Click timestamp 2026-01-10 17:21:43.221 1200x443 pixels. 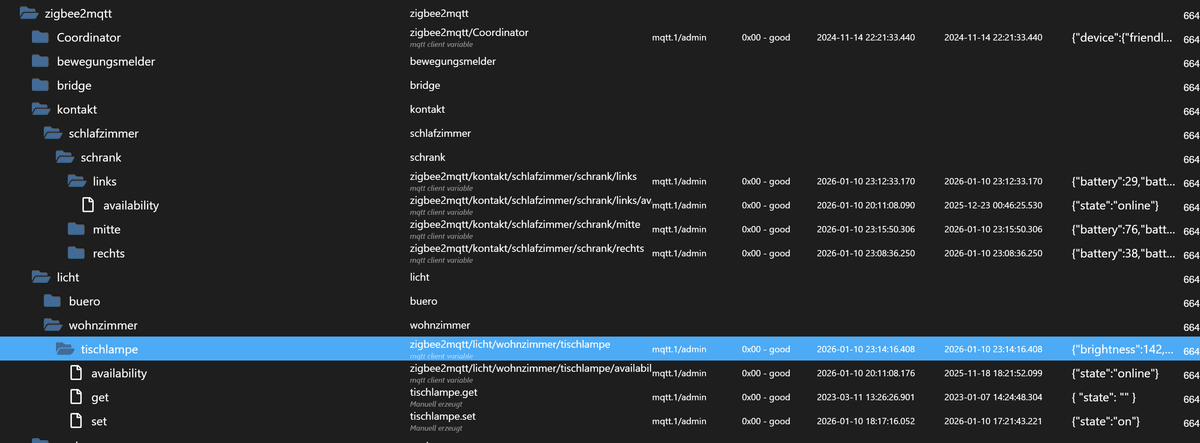click(x=993, y=421)
